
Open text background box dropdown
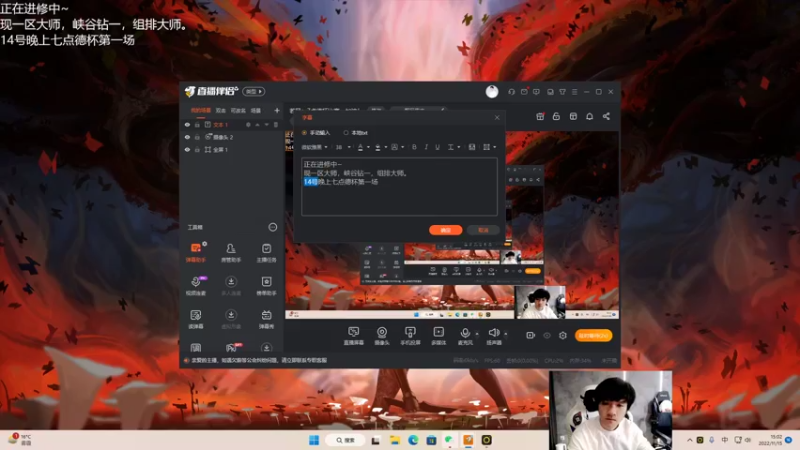[x=403, y=147]
